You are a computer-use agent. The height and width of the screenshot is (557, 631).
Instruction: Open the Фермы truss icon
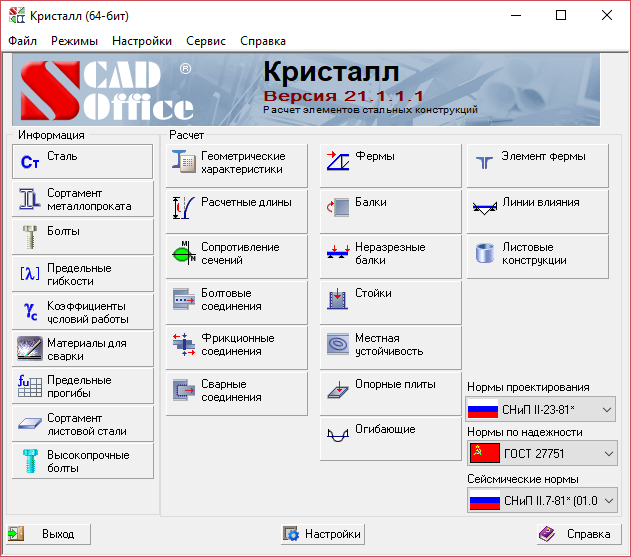338,161
